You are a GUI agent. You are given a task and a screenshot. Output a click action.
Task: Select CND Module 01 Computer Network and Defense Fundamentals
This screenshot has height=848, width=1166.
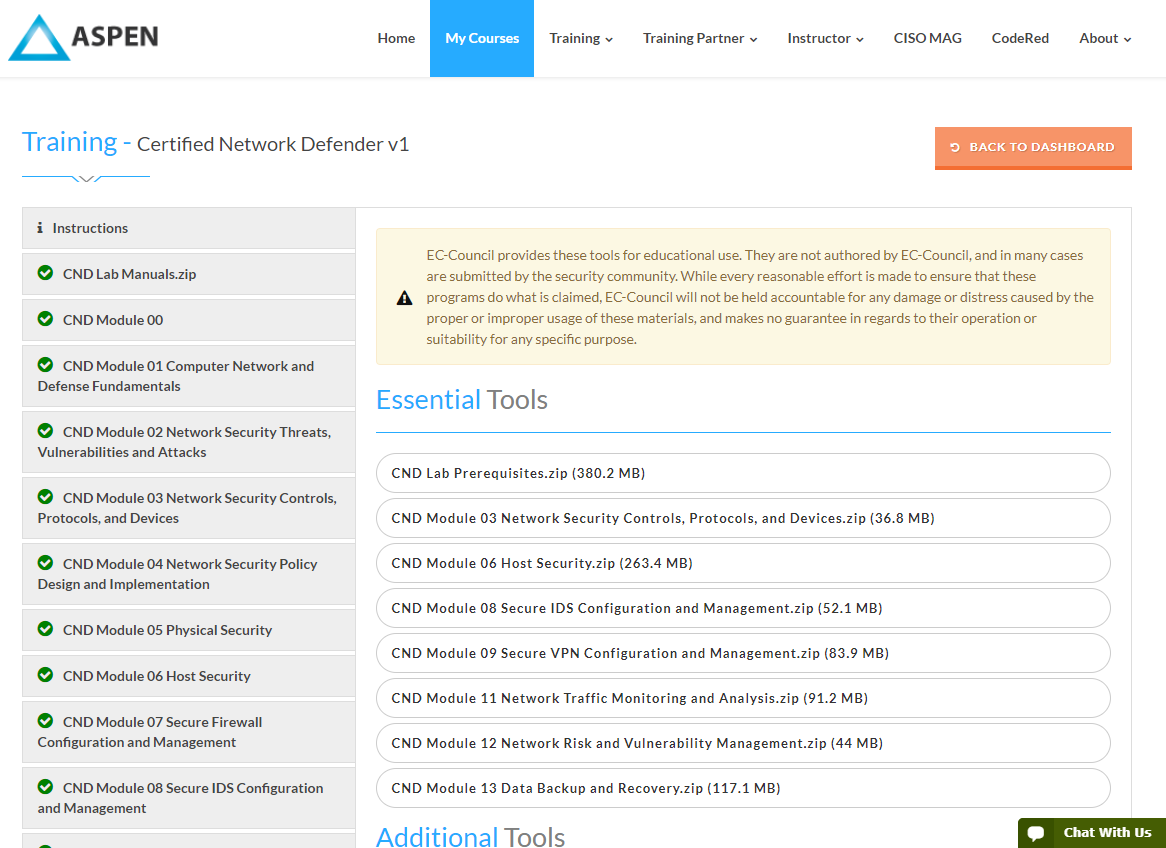189,376
